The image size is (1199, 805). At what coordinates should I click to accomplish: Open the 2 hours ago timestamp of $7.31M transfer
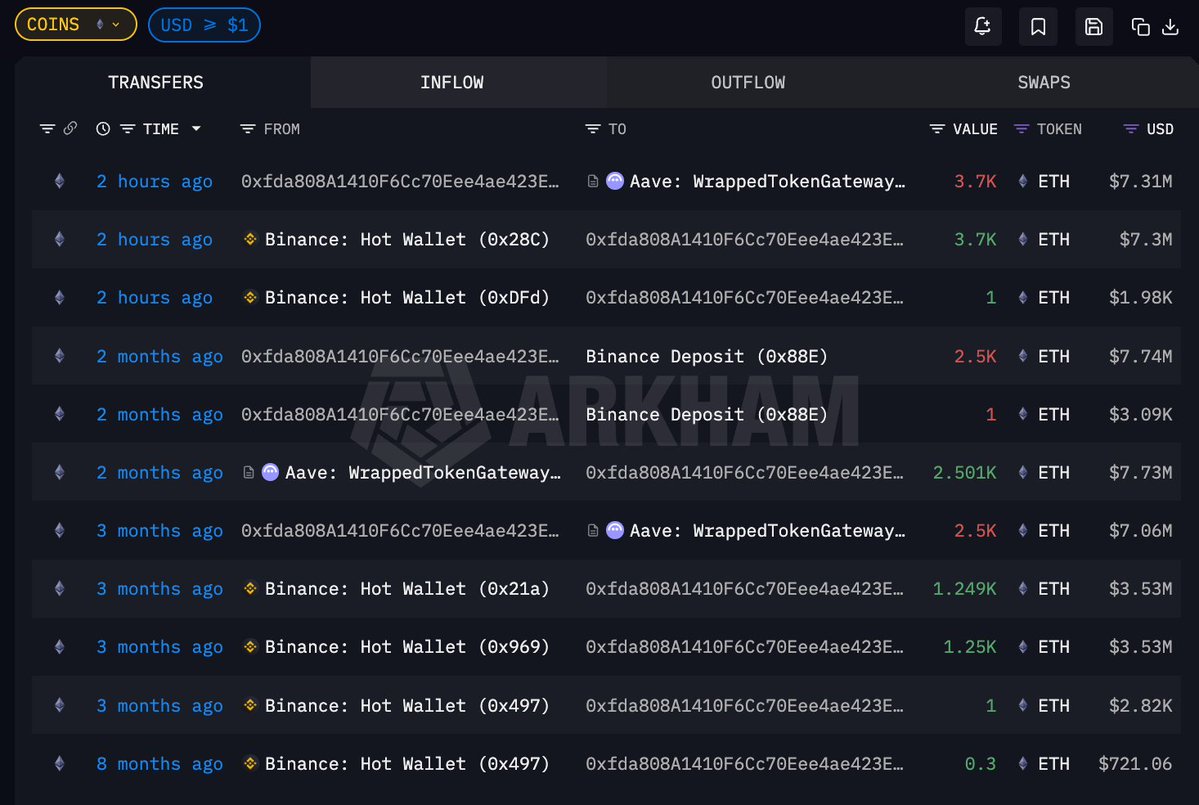click(x=154, y=181)
